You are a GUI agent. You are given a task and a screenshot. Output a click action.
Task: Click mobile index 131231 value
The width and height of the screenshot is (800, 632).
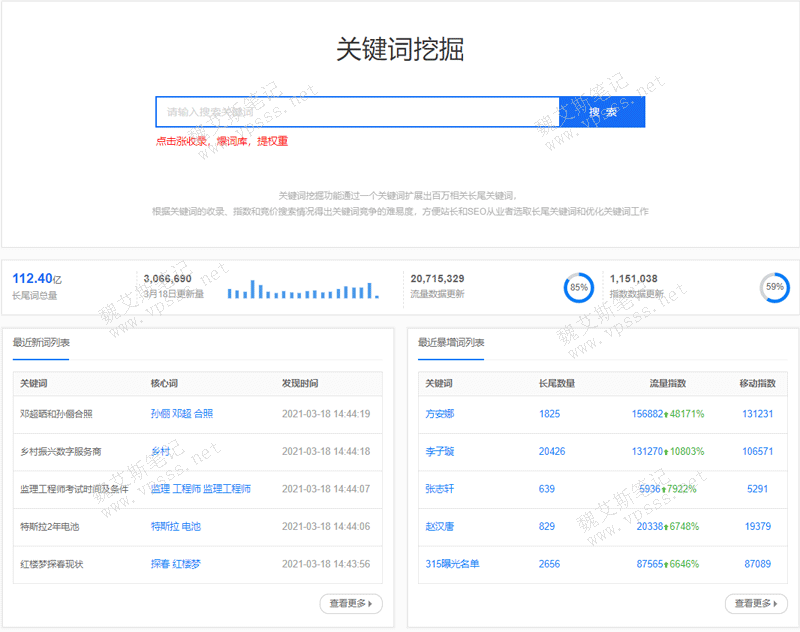pos(757,414)
